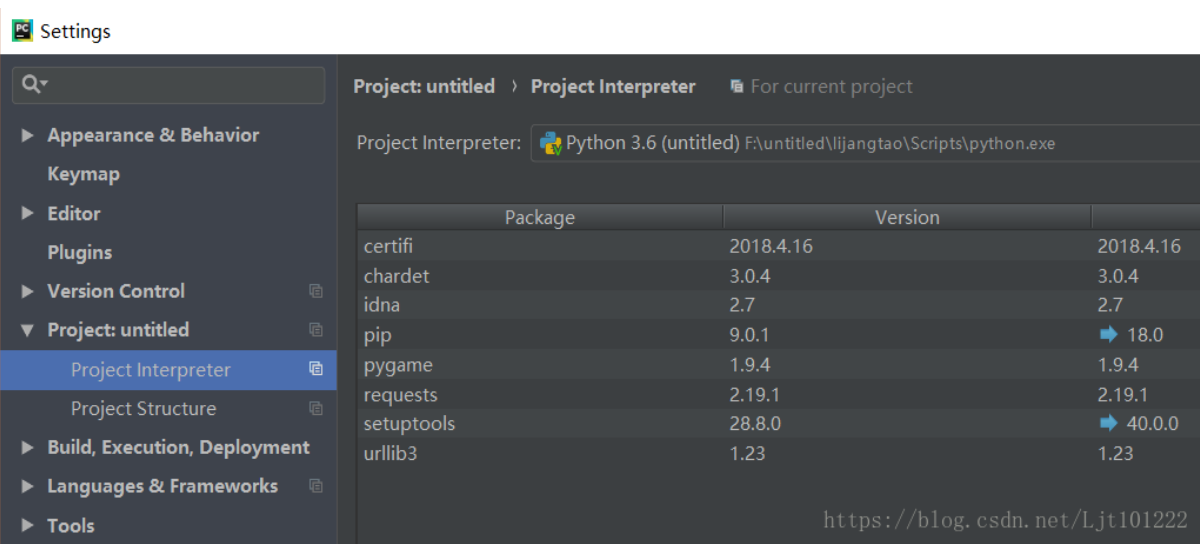Click the Python interpreter icon
Viewport: 1200px width, 544px height.
550,143
